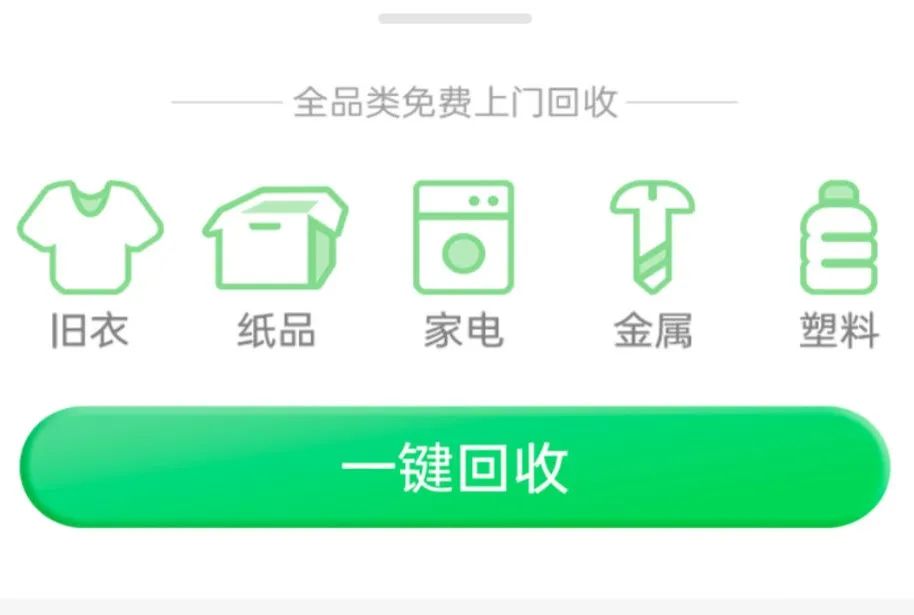
Task: Open the 旧衣 category label
Action: pos(90,330)
